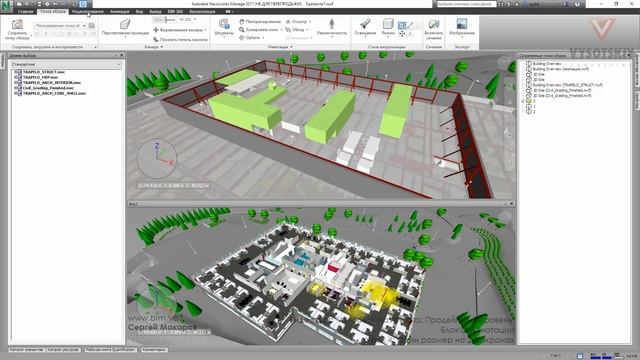Click the Save Viewpoint camera icon
This screenshot has height=360, width=640.
(17, 25)
